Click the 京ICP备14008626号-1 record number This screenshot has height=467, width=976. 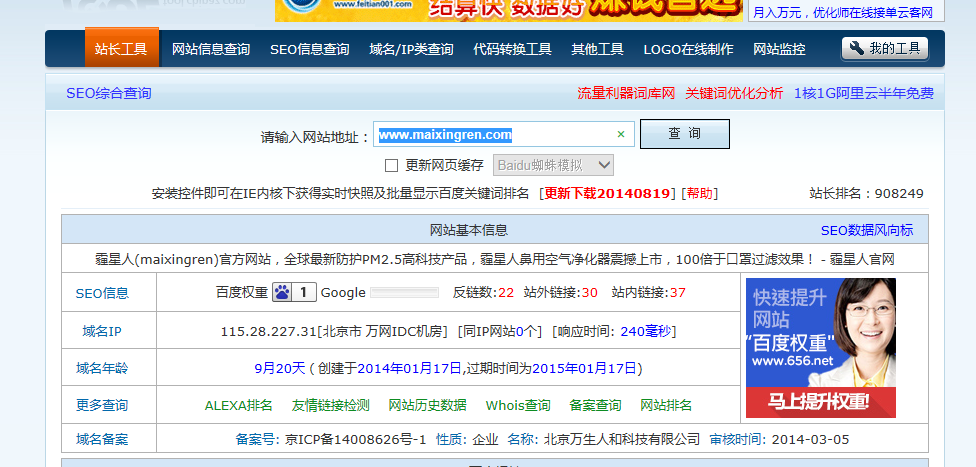coord(355,440)
